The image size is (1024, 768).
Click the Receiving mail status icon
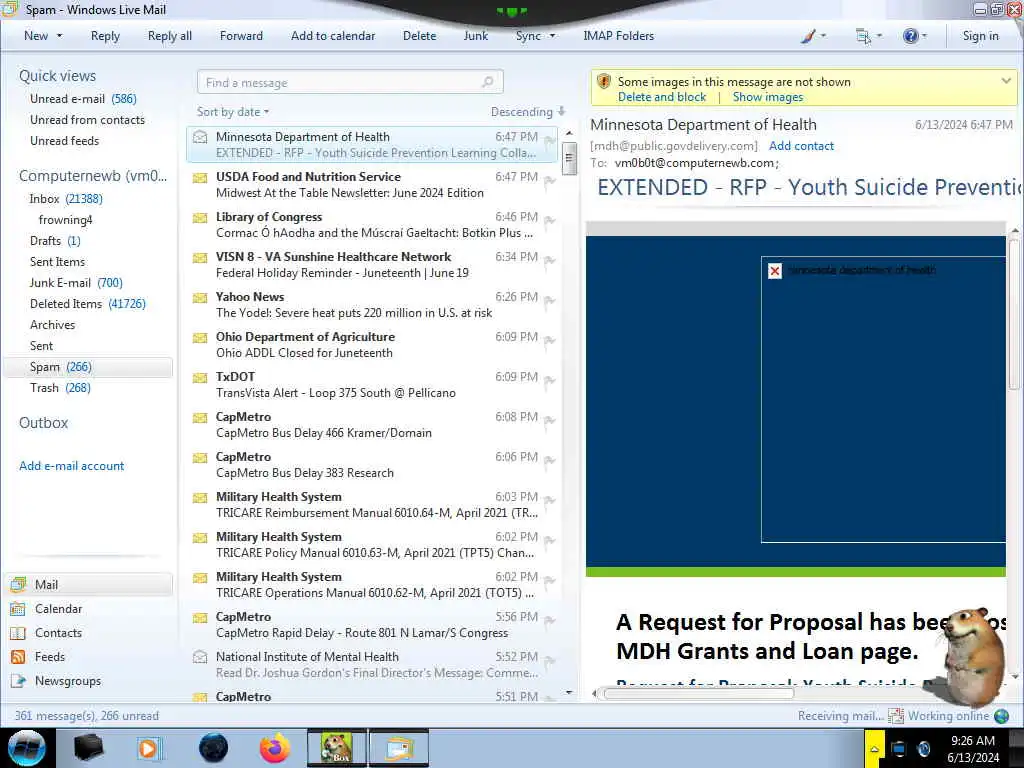(896, 716)
